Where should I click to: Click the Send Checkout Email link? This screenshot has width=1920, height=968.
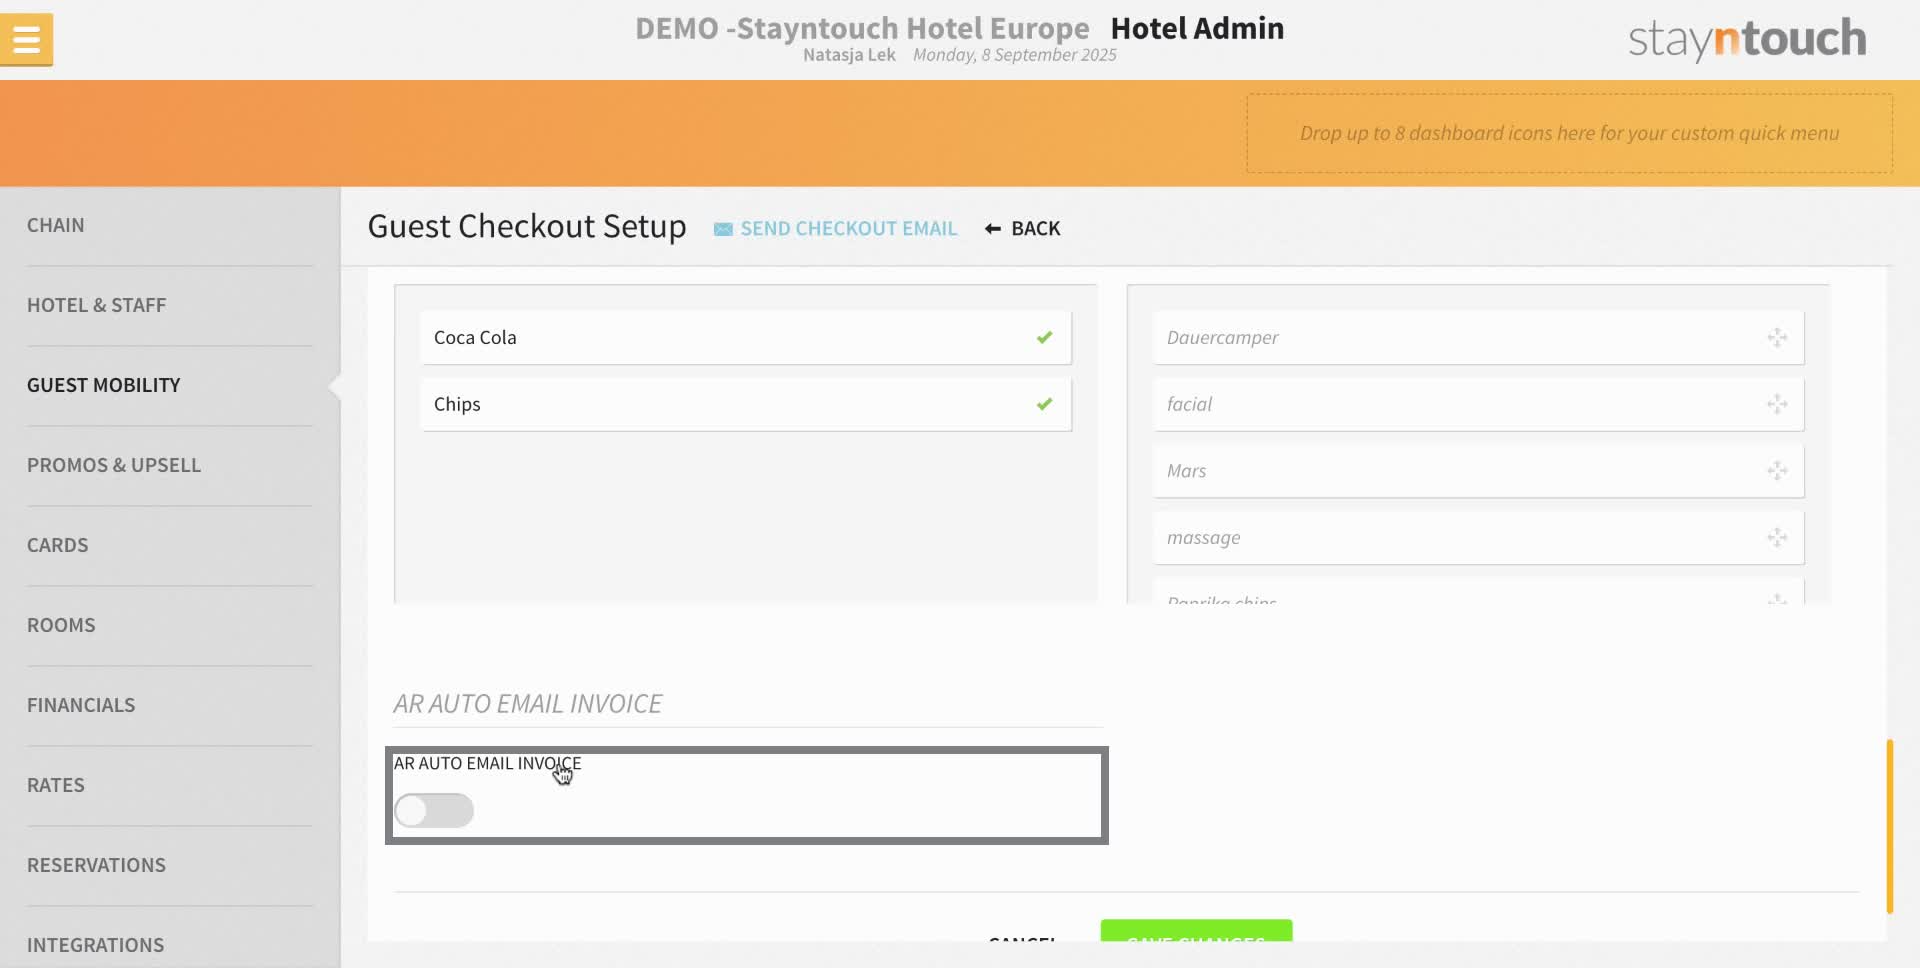click(x=849, y=228)
